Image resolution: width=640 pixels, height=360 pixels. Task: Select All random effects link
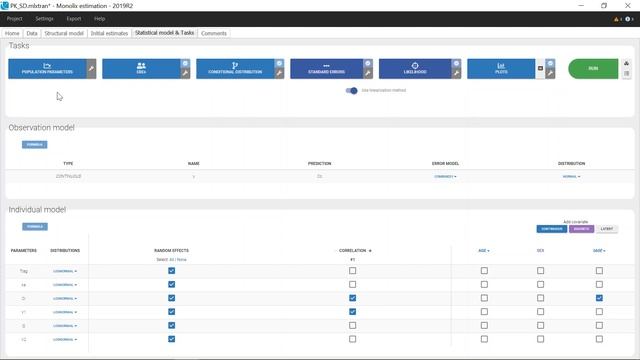point(172,260)
